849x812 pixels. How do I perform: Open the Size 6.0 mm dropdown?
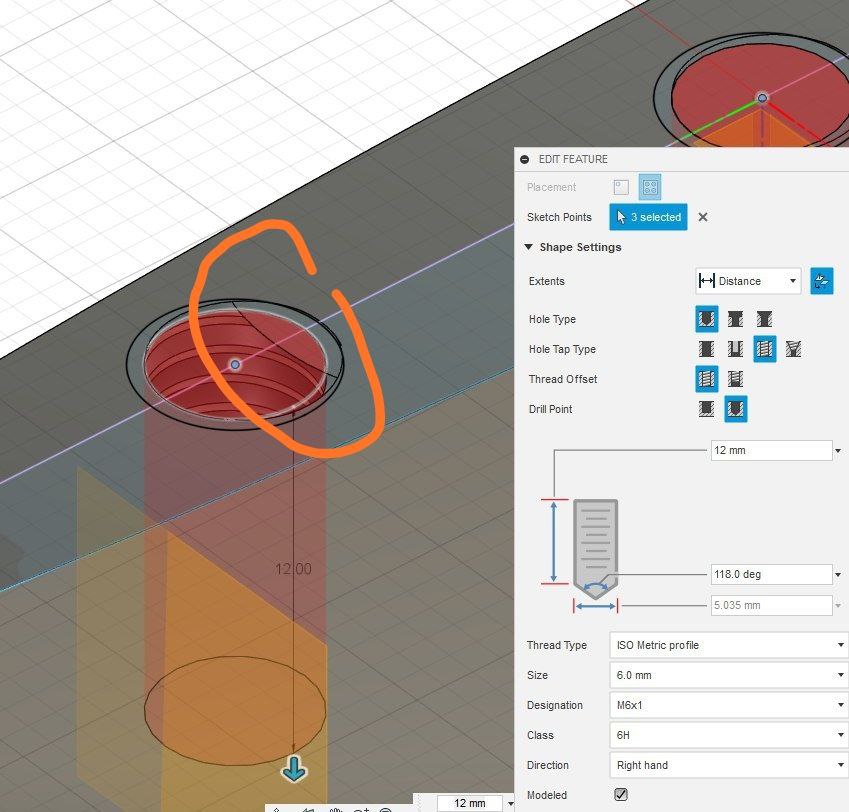(729, 675)
